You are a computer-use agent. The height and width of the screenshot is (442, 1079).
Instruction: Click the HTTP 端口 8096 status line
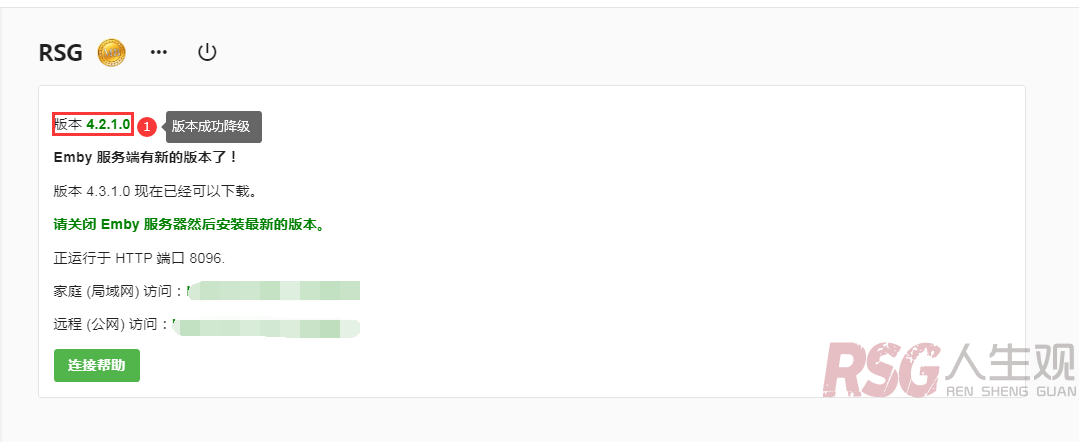click(140, 258)
